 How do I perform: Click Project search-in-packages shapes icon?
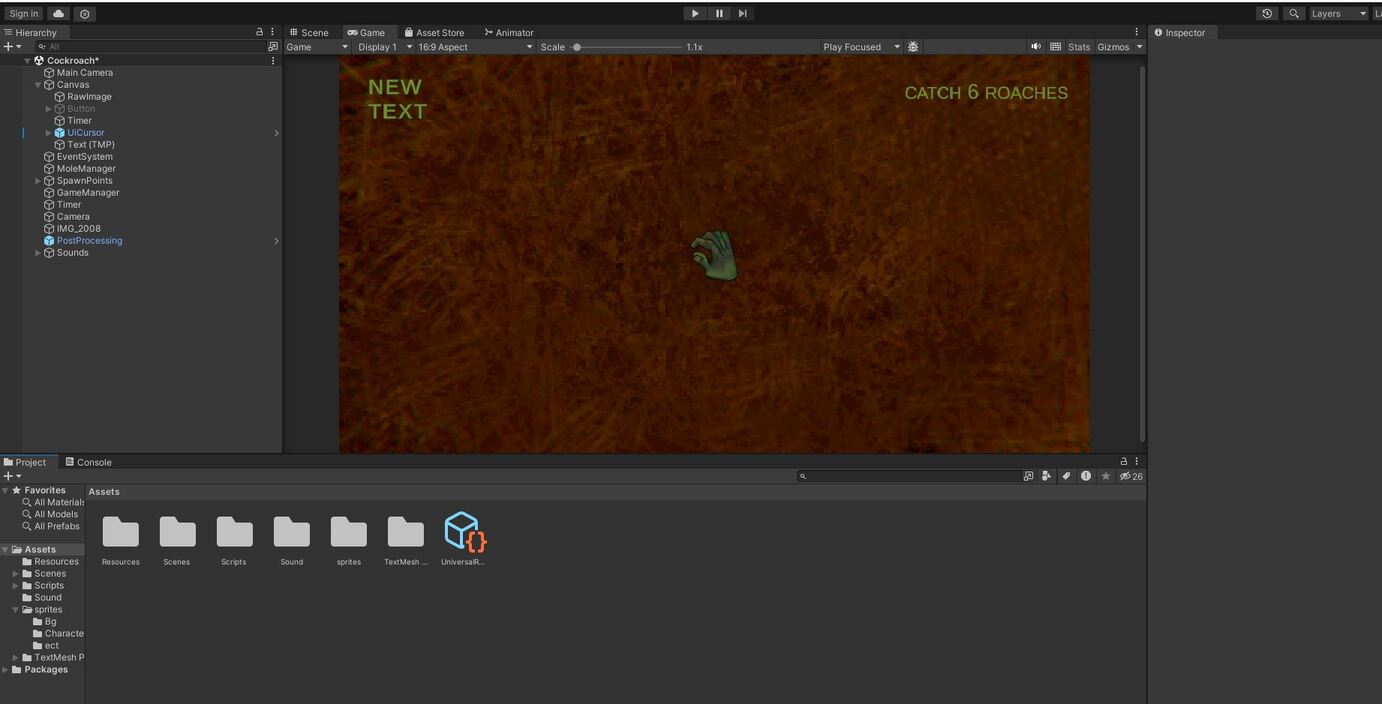point(1047,476)
